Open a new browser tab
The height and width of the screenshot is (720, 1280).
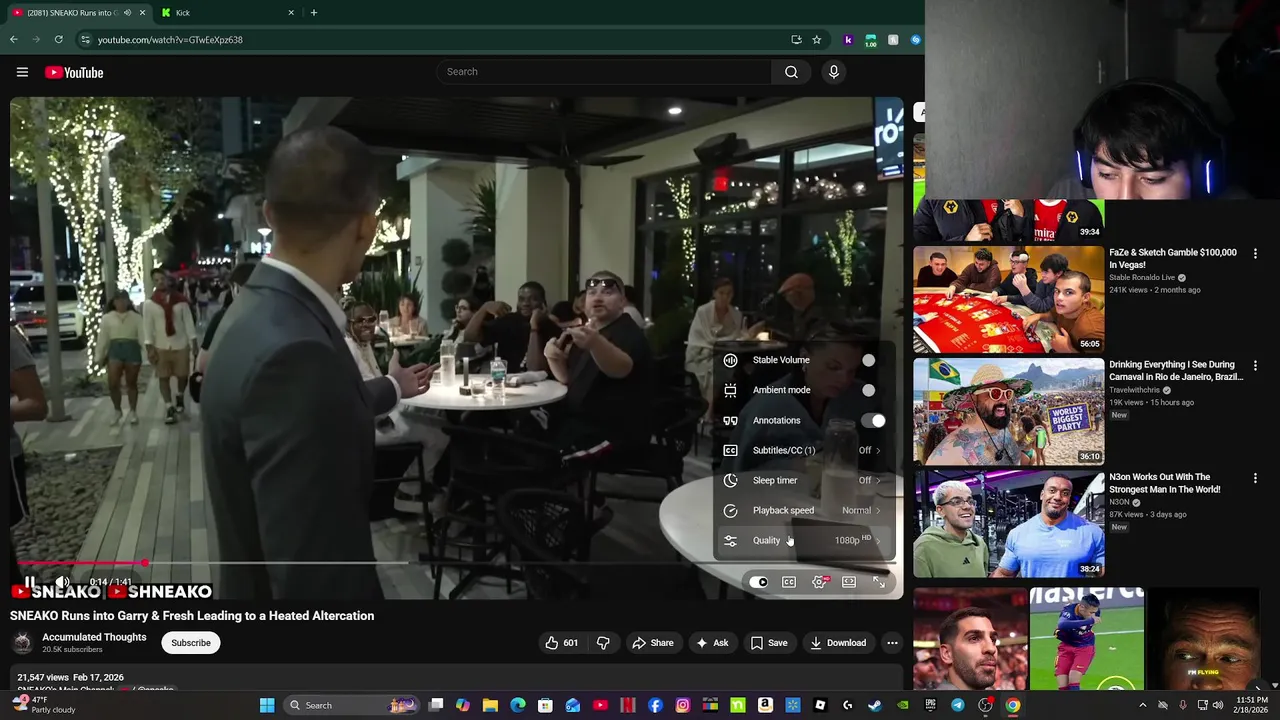(314, 13)
